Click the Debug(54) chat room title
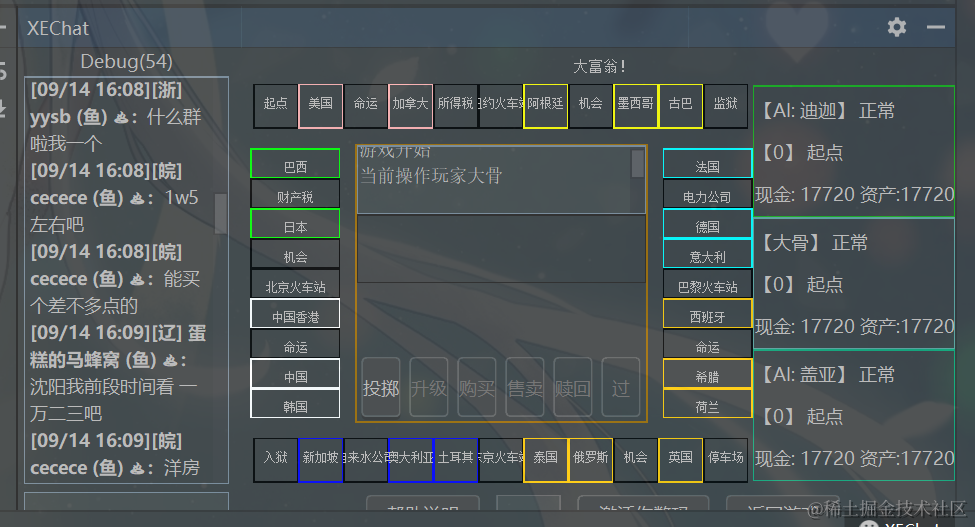Viewport: 975px width, 527px height. click(126, 62)
